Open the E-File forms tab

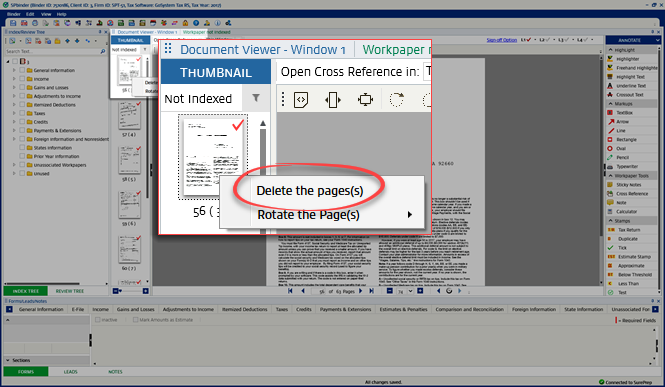coord(78,309)
